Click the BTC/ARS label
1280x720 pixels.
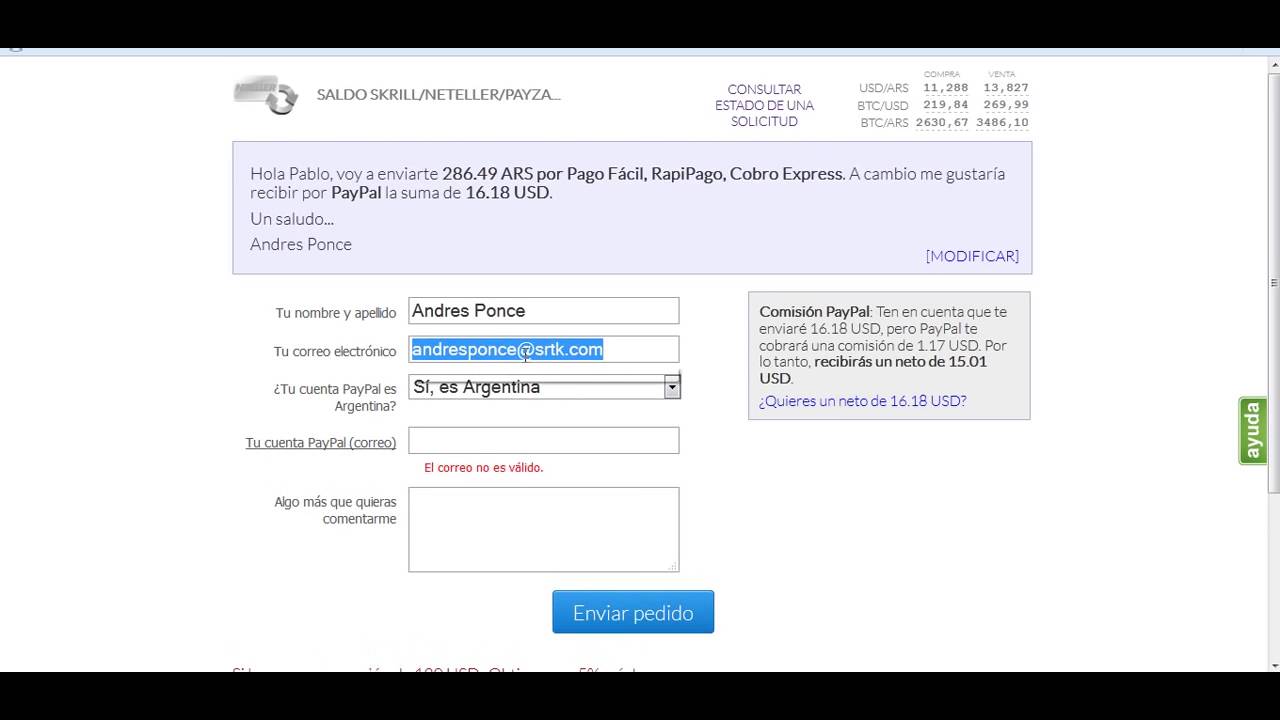click(884, 123)
